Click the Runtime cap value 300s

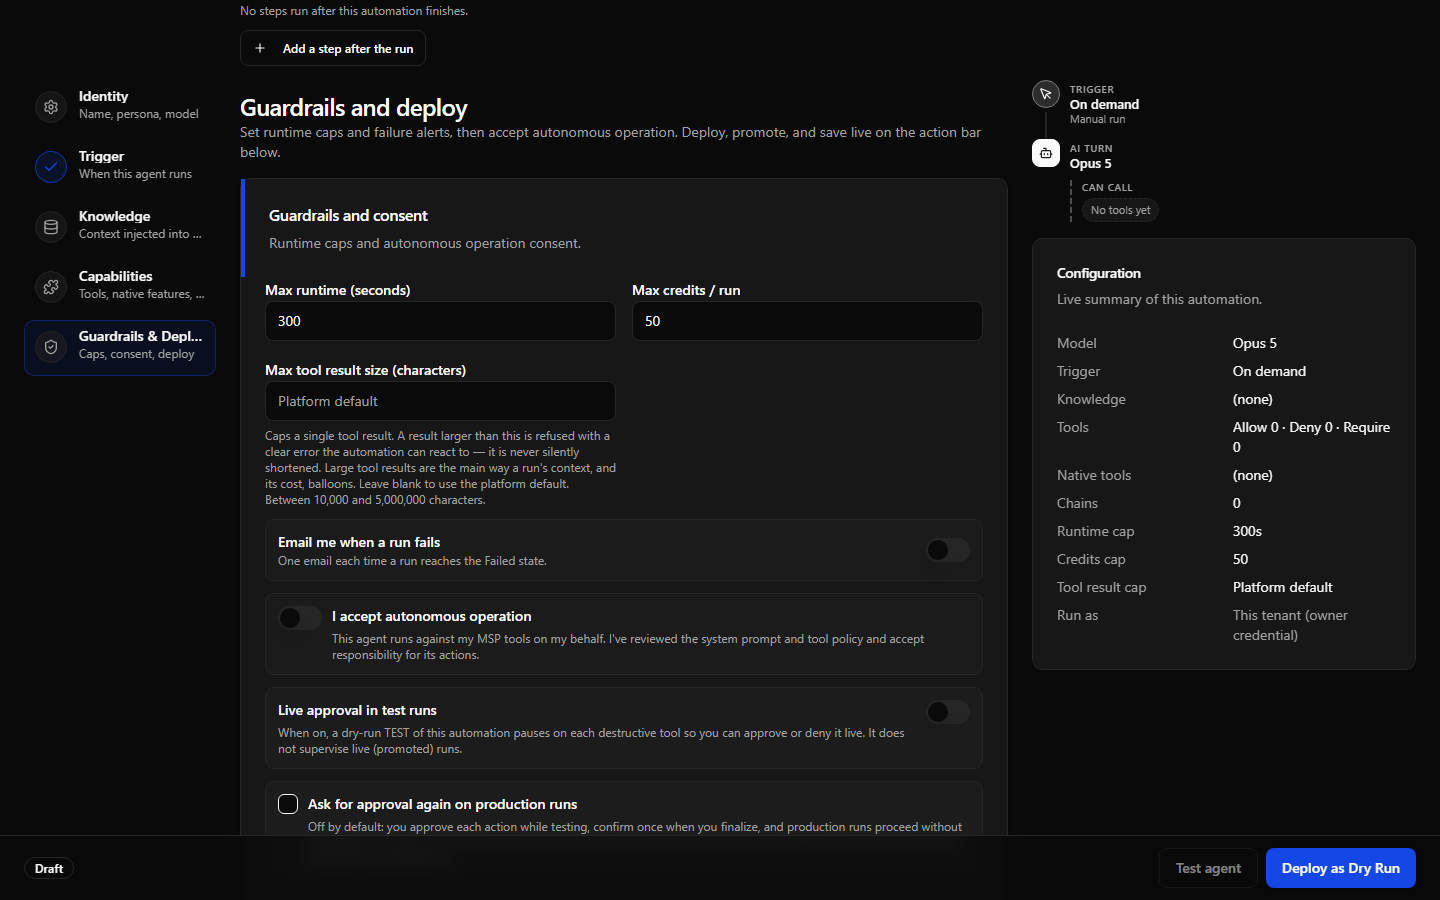pyautogui.click(x=1247, y=531)
